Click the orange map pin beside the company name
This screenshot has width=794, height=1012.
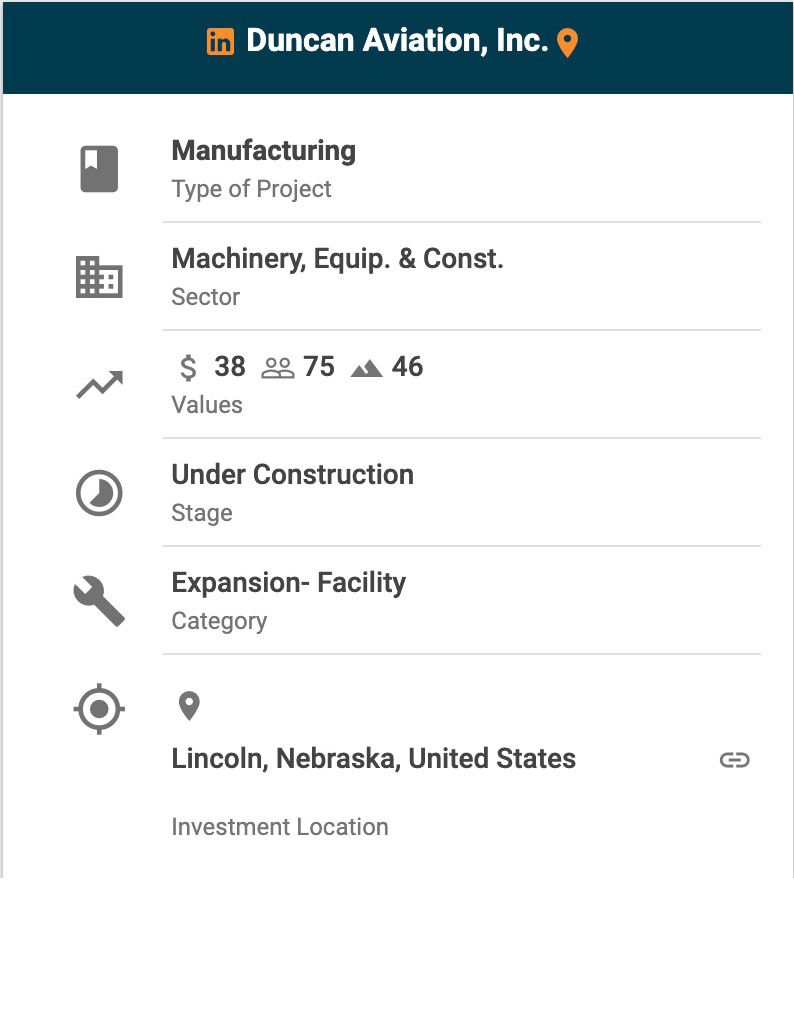tap(567, 43)
